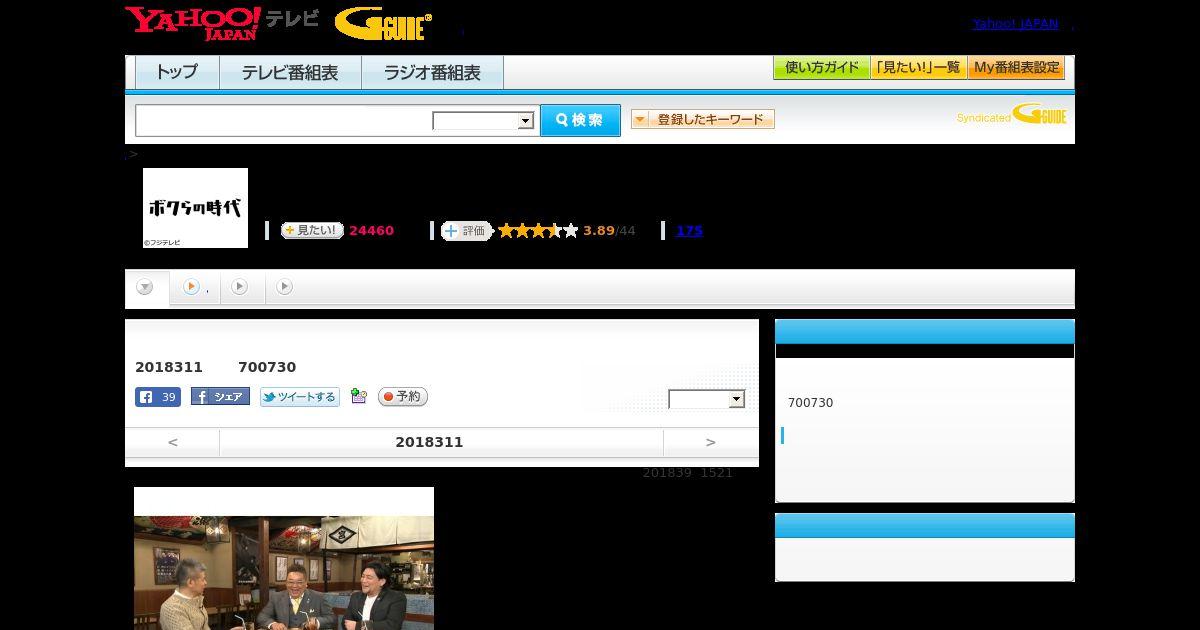The image size is (1200, 630).
Task: Click the Facebook like count button showing 39
Action: (158, 397)
